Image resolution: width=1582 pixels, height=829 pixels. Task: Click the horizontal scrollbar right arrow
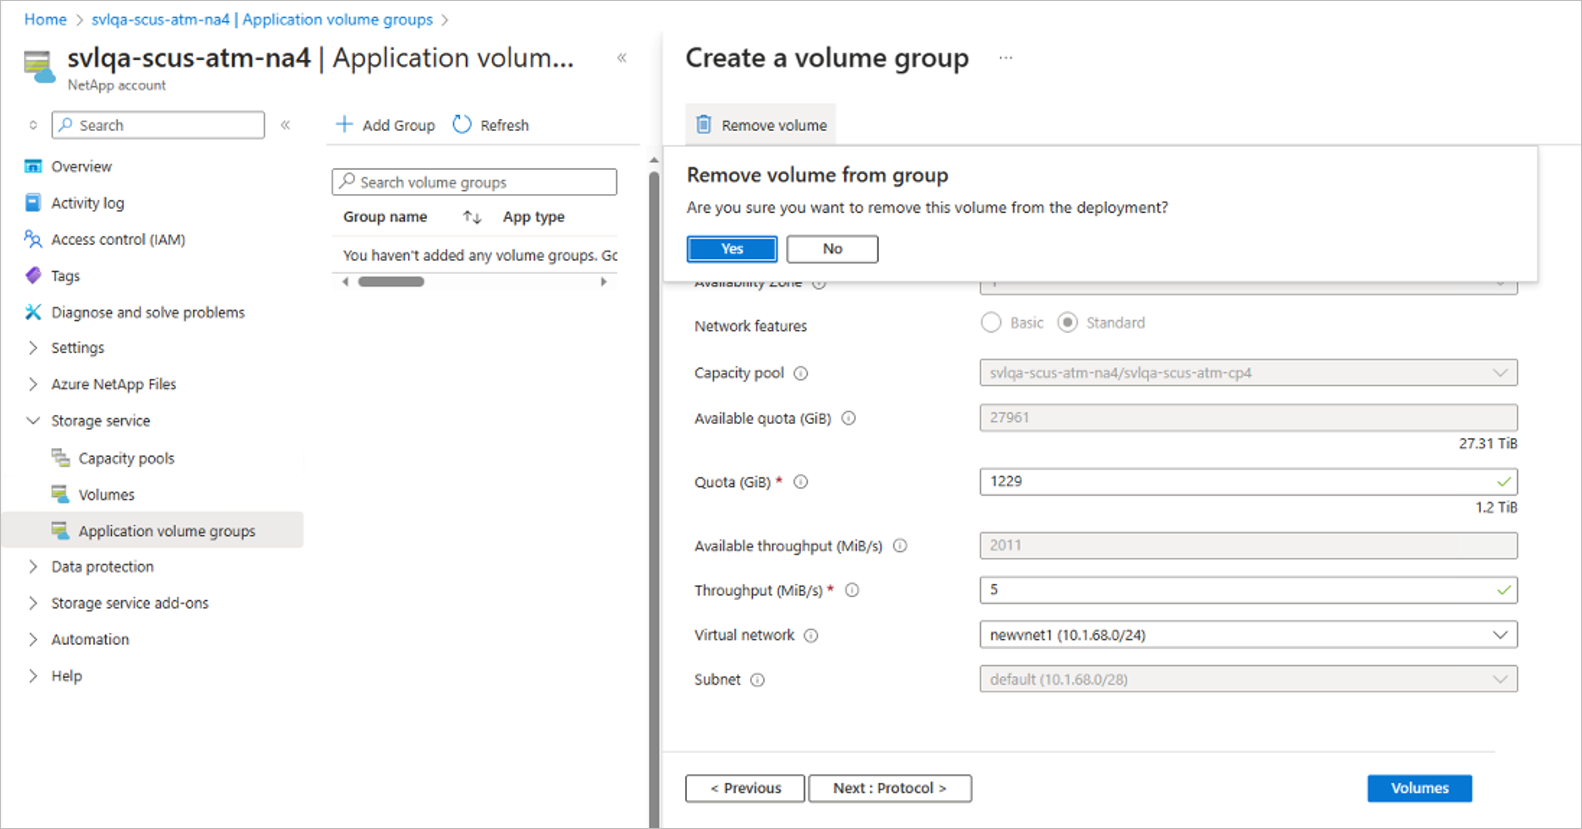click(603, 282)
